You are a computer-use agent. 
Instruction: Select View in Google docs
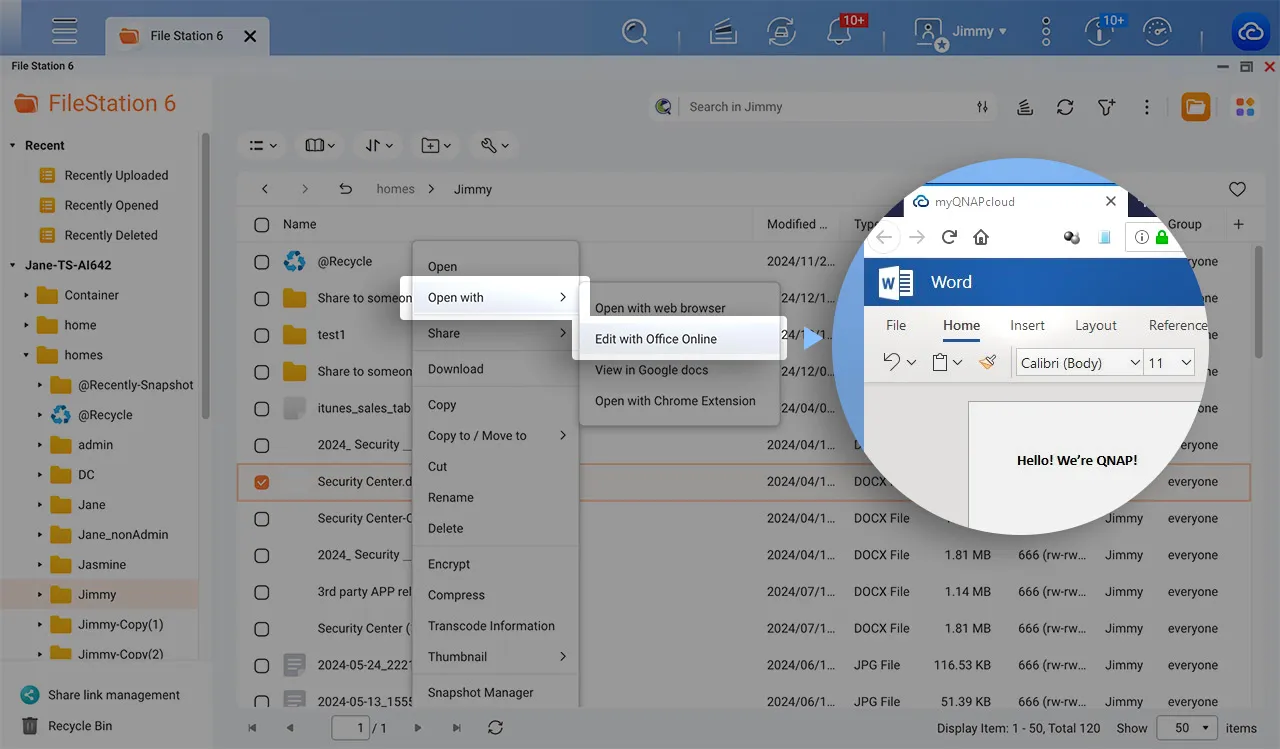click(678, 370)
